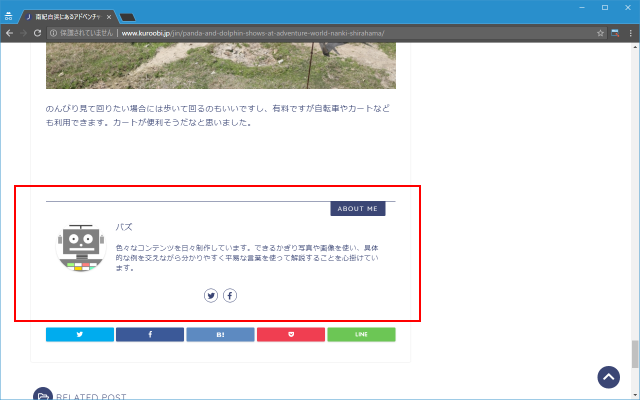Viewport: 640px width, 400px height.
Task: Click the site security info icon
Action: [53, 33]
